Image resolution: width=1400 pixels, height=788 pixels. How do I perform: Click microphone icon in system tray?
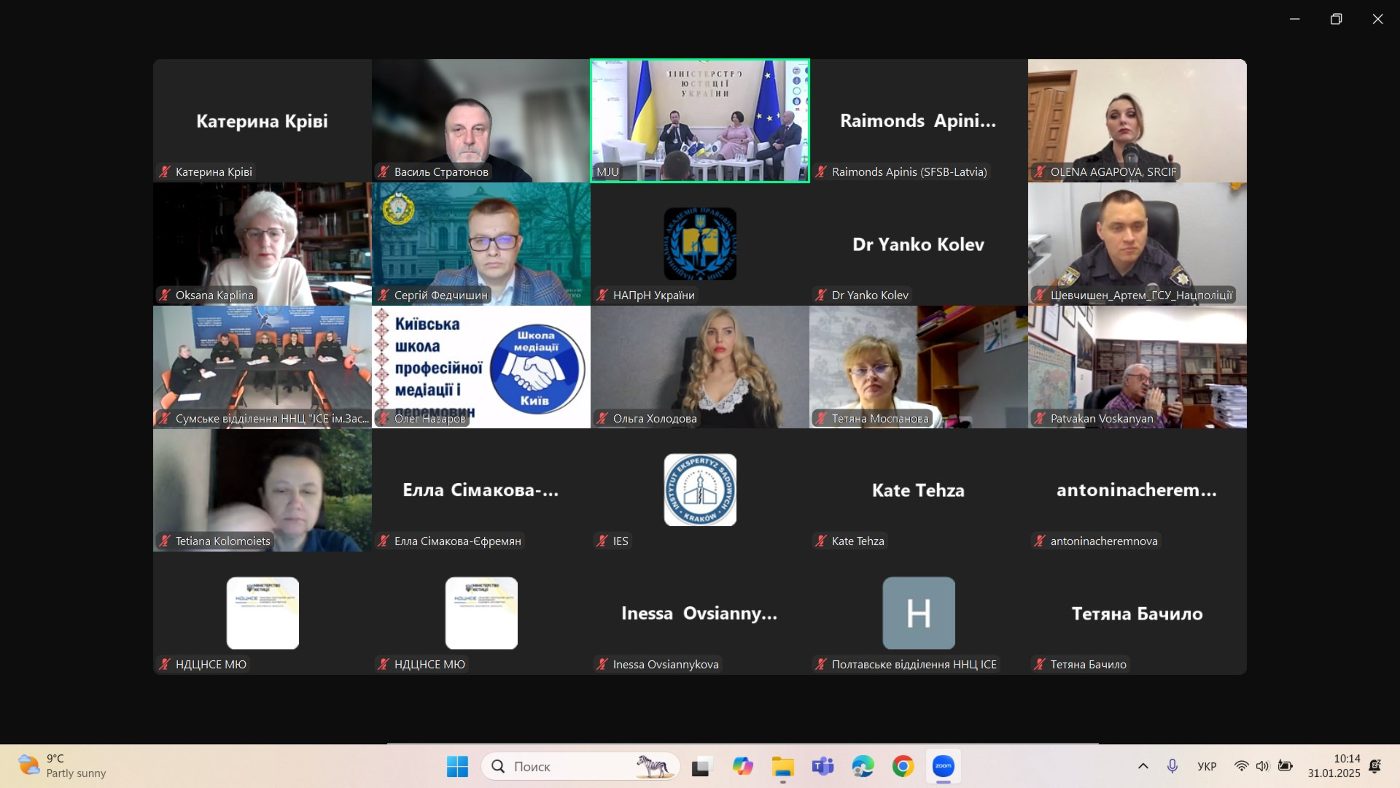1172,766
